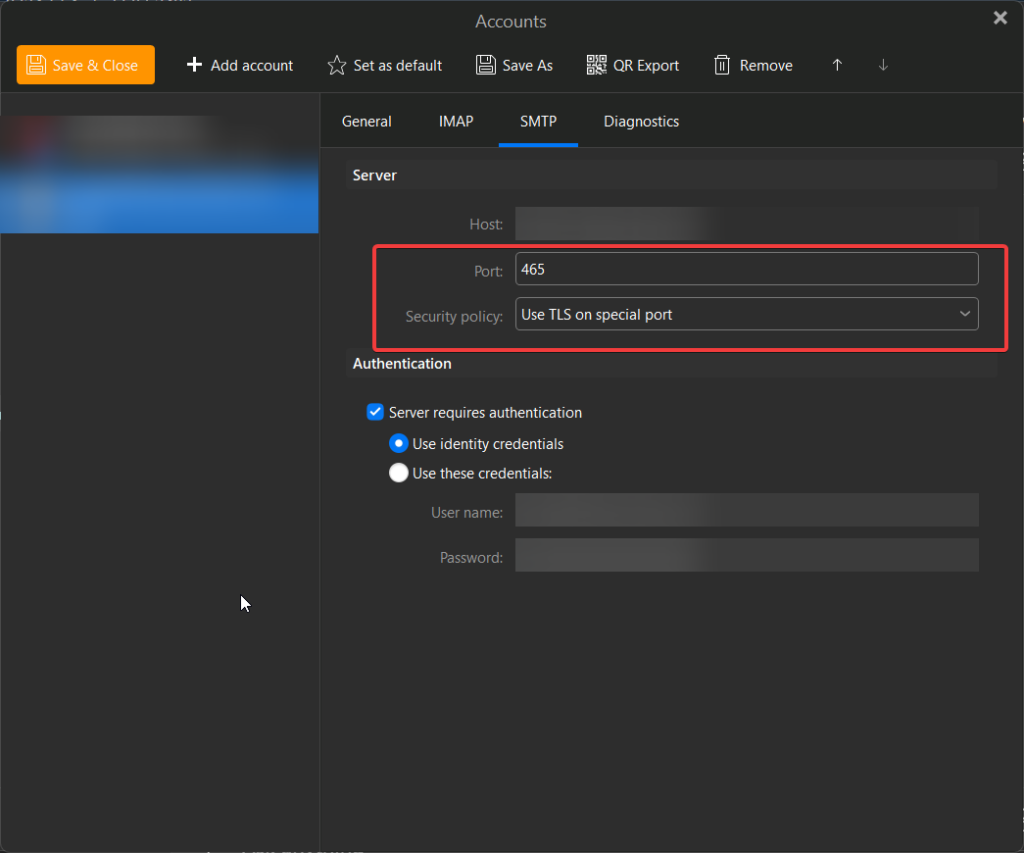Click the Host input field
The height and width of the screenshot is (853, 1024).
click(x=746, y=224)
